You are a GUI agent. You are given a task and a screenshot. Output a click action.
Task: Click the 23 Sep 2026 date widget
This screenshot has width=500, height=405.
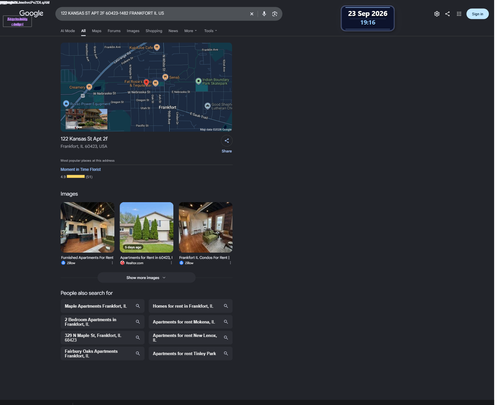(368, 18)
